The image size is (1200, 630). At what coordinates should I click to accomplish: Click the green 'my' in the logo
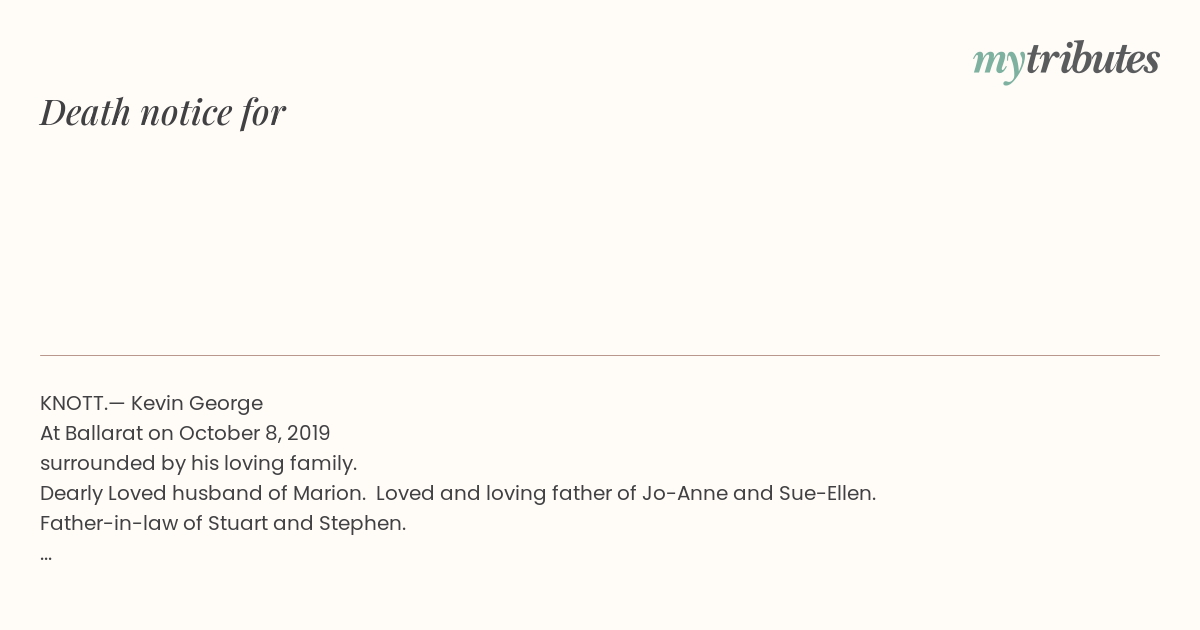pos(999,64)
